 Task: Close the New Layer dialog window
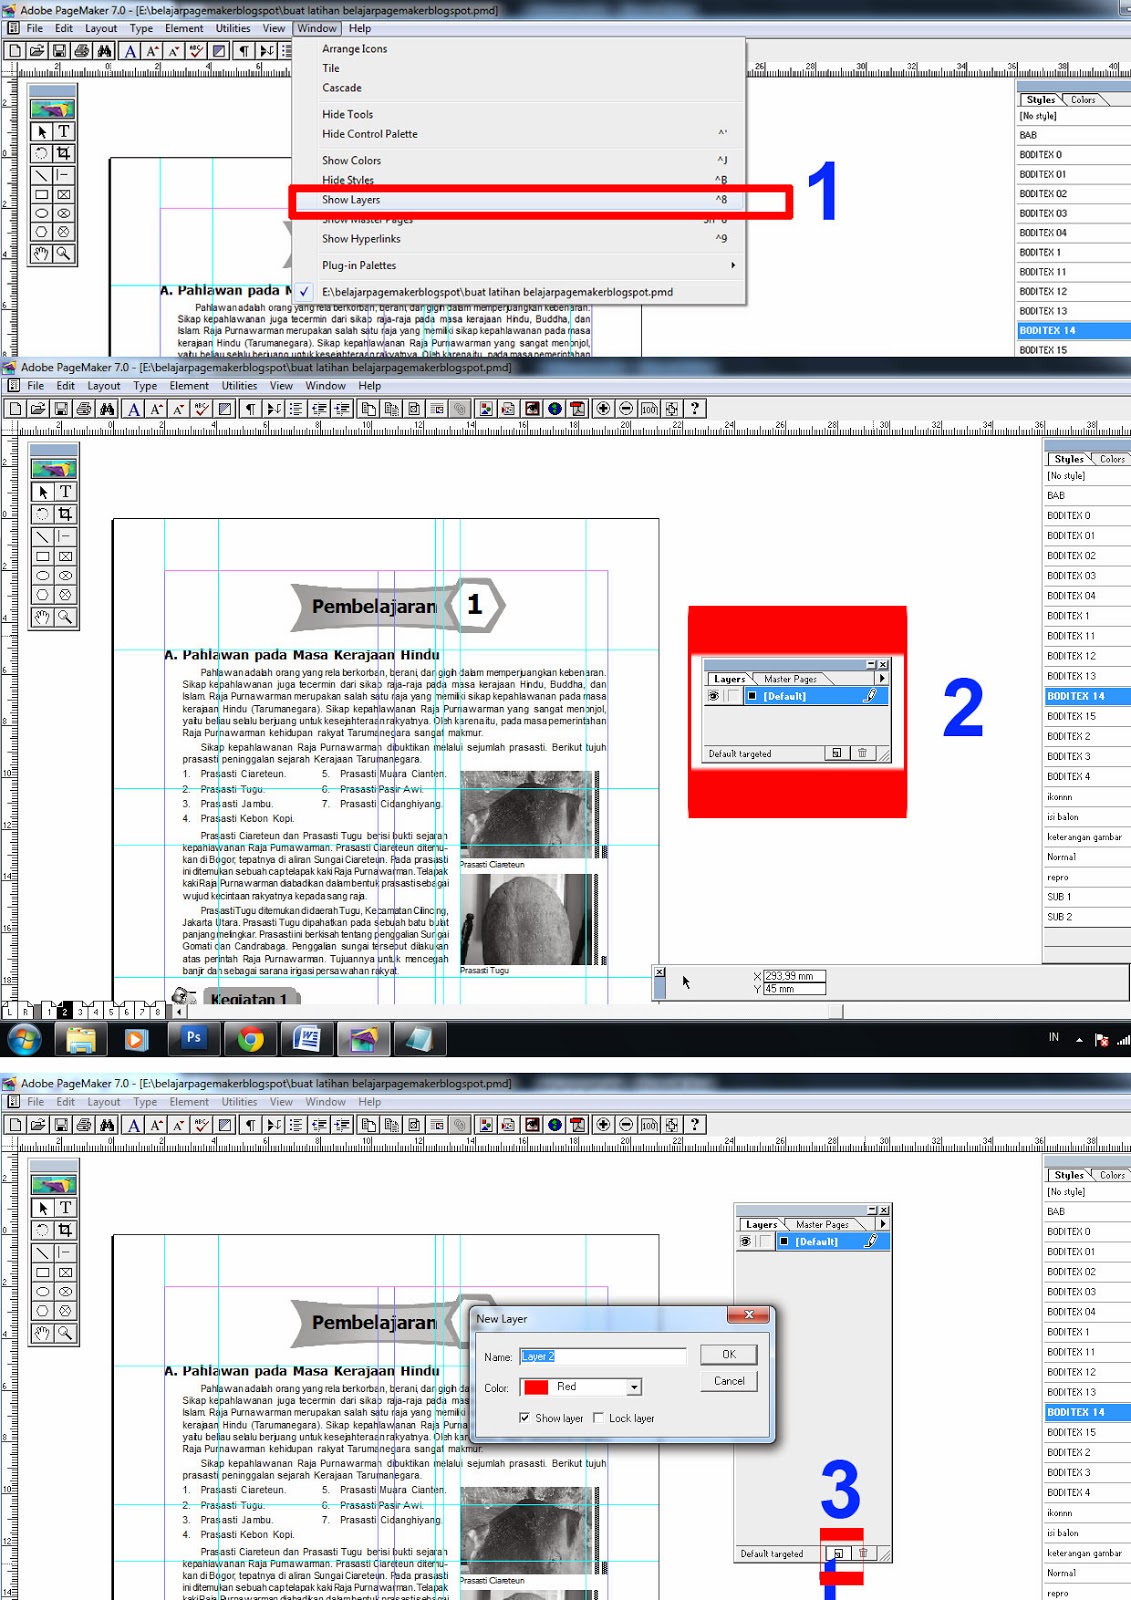click(x=749, y=1314)
